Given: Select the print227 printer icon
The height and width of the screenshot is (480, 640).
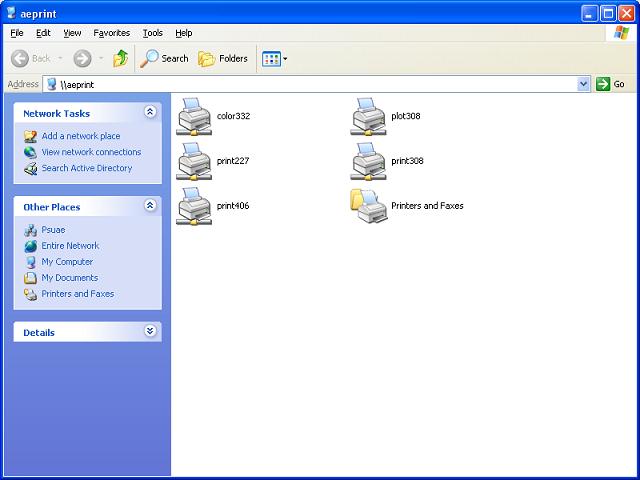Looking at the screenshot, I should (x=194, y=161).
